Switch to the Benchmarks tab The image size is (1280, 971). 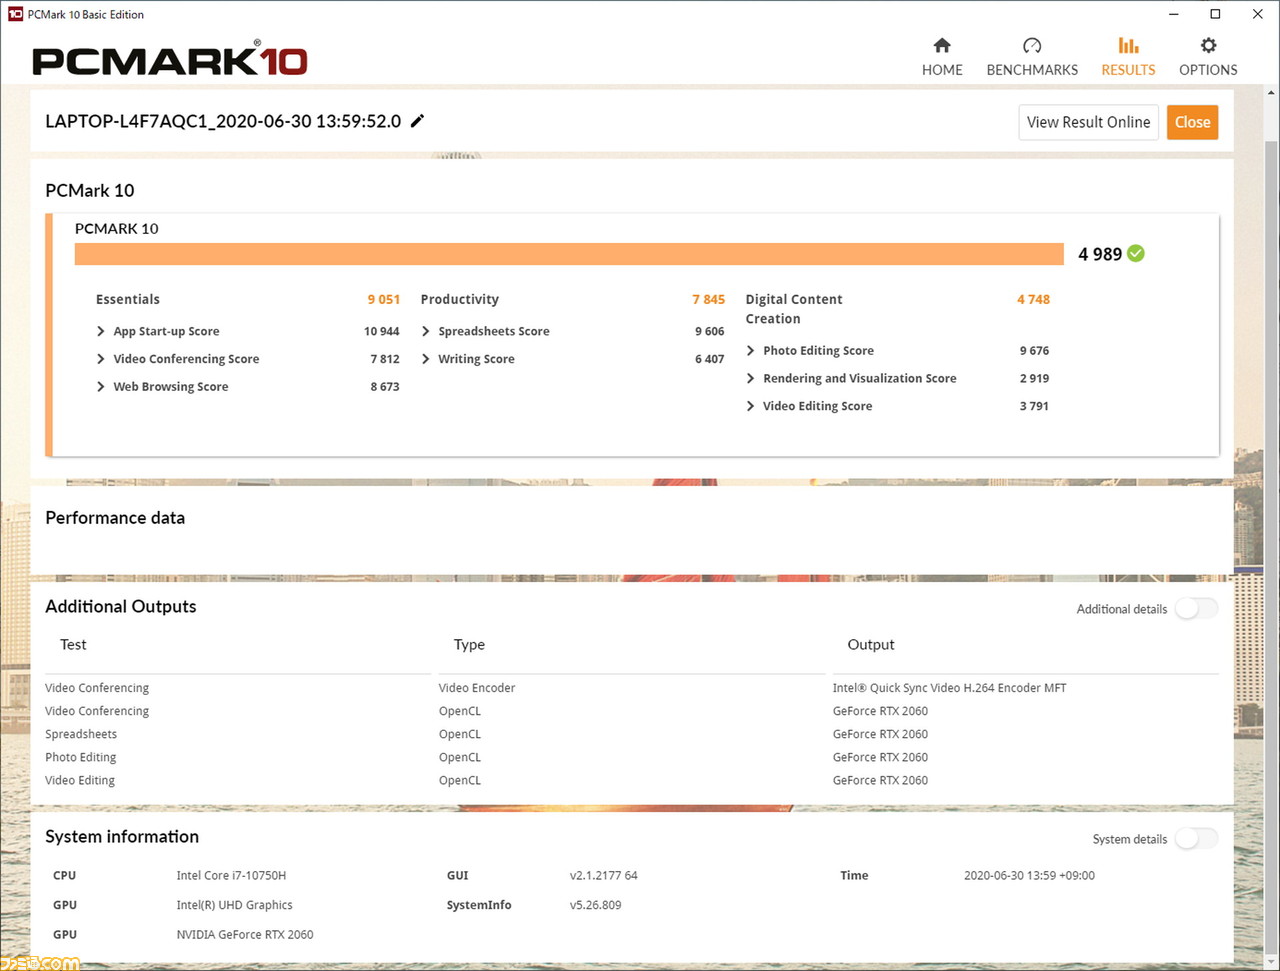pyautogui.click(x=1032, y=57)
